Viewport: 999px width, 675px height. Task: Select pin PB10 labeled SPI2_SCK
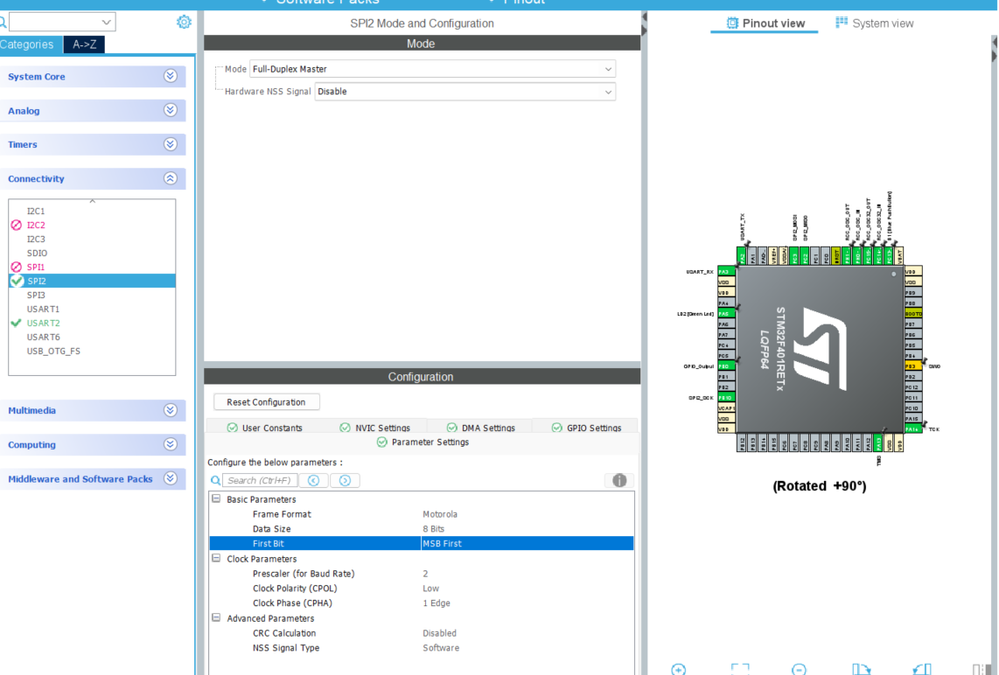coord(726,398)
